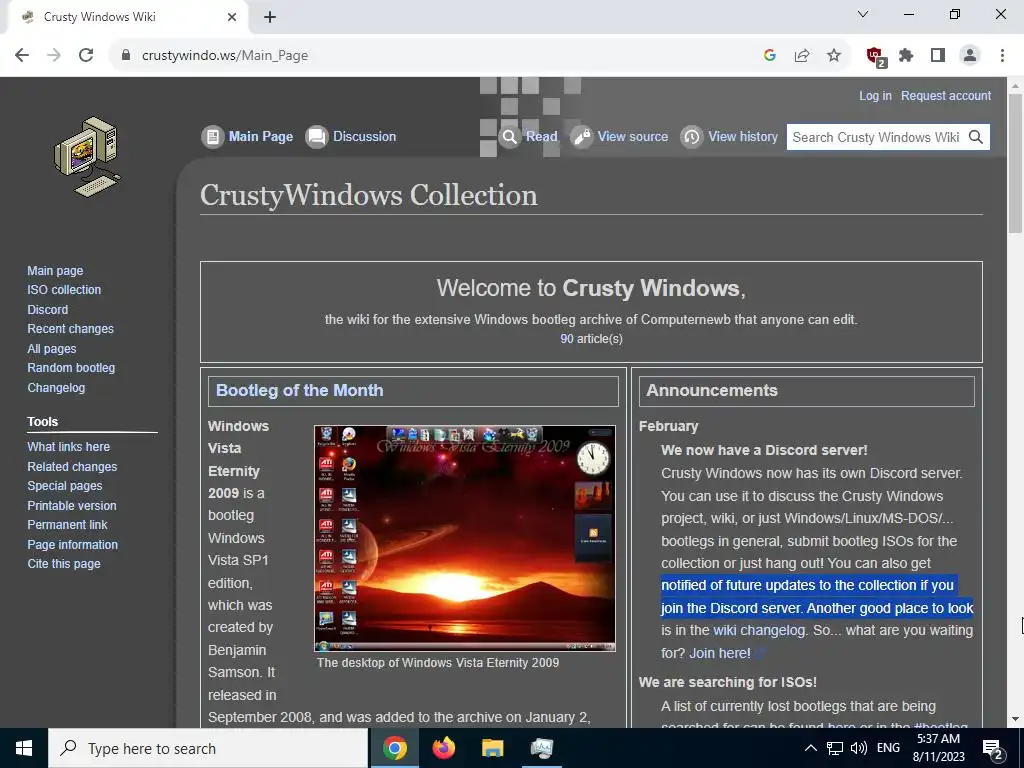Screen dimensions: 1024x768
Task: Click the share this page icon
Action: tap(802, 56)
